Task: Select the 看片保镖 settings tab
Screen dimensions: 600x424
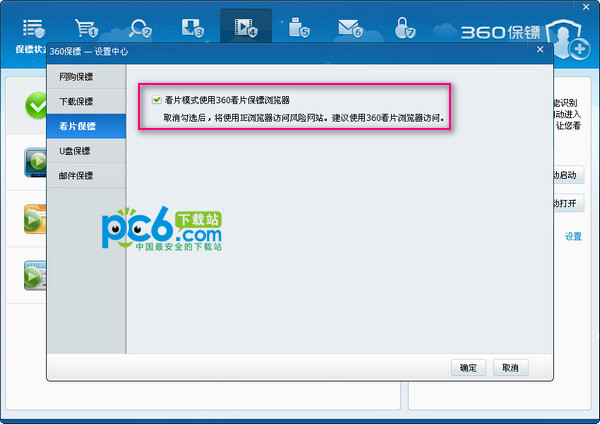Action: pyautogui.click(x=86, y=126)
